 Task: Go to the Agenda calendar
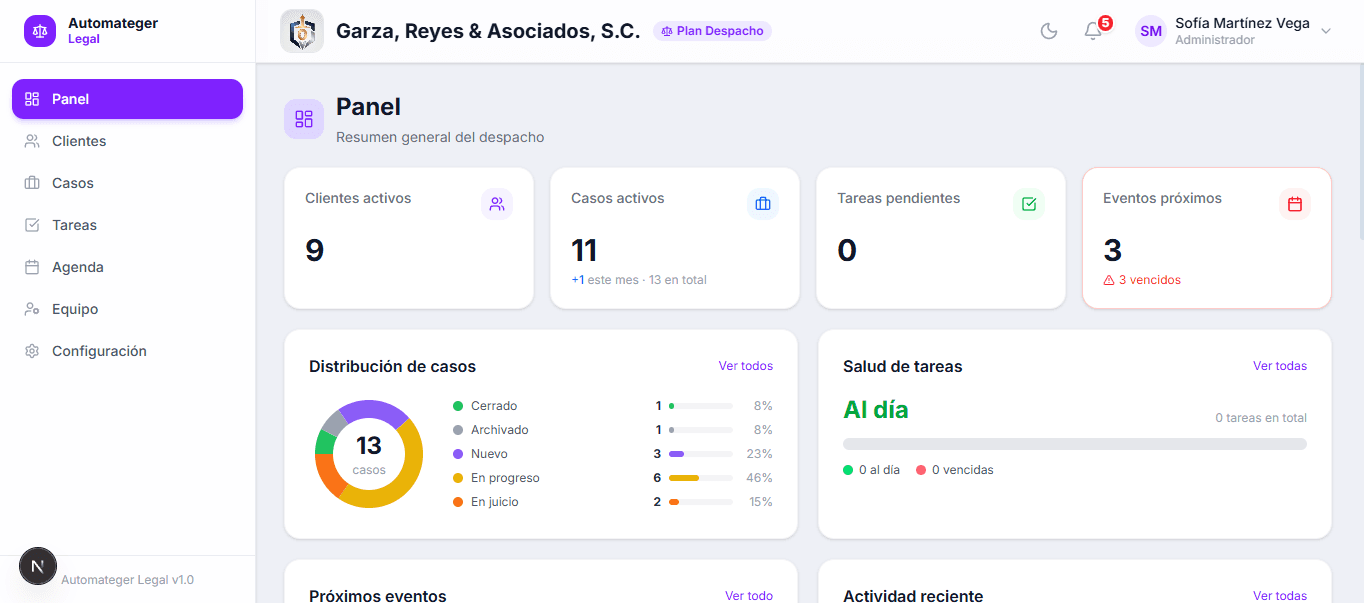tap(78, 267)
